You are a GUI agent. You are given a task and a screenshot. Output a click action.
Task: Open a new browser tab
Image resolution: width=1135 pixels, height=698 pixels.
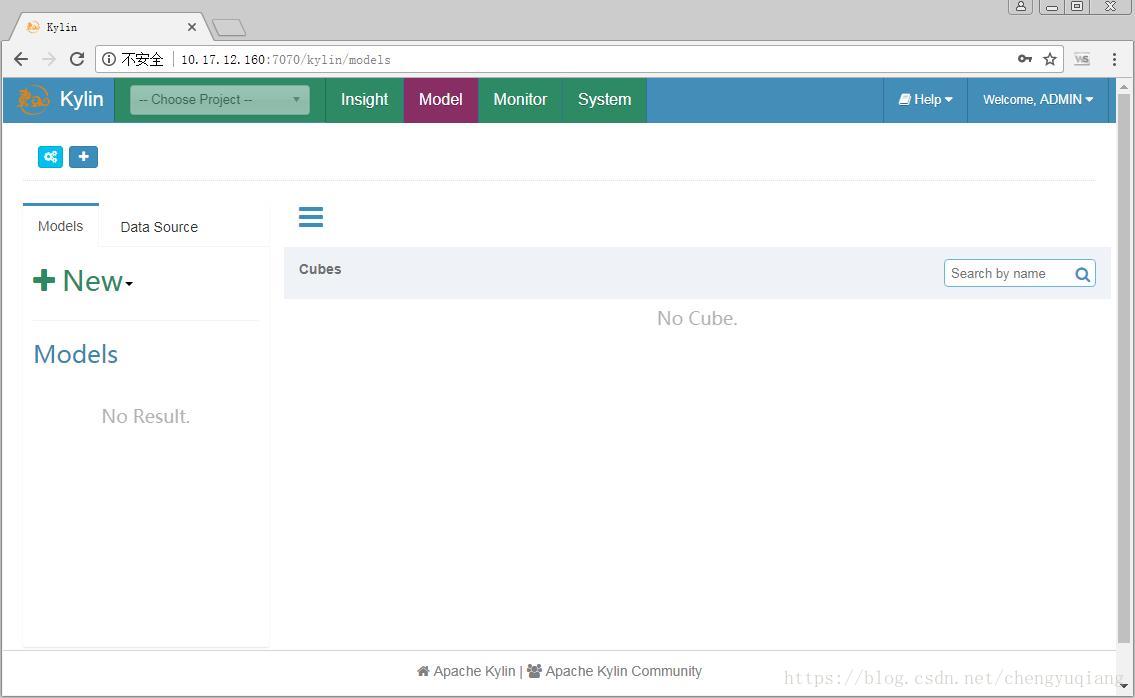(229, 28)
